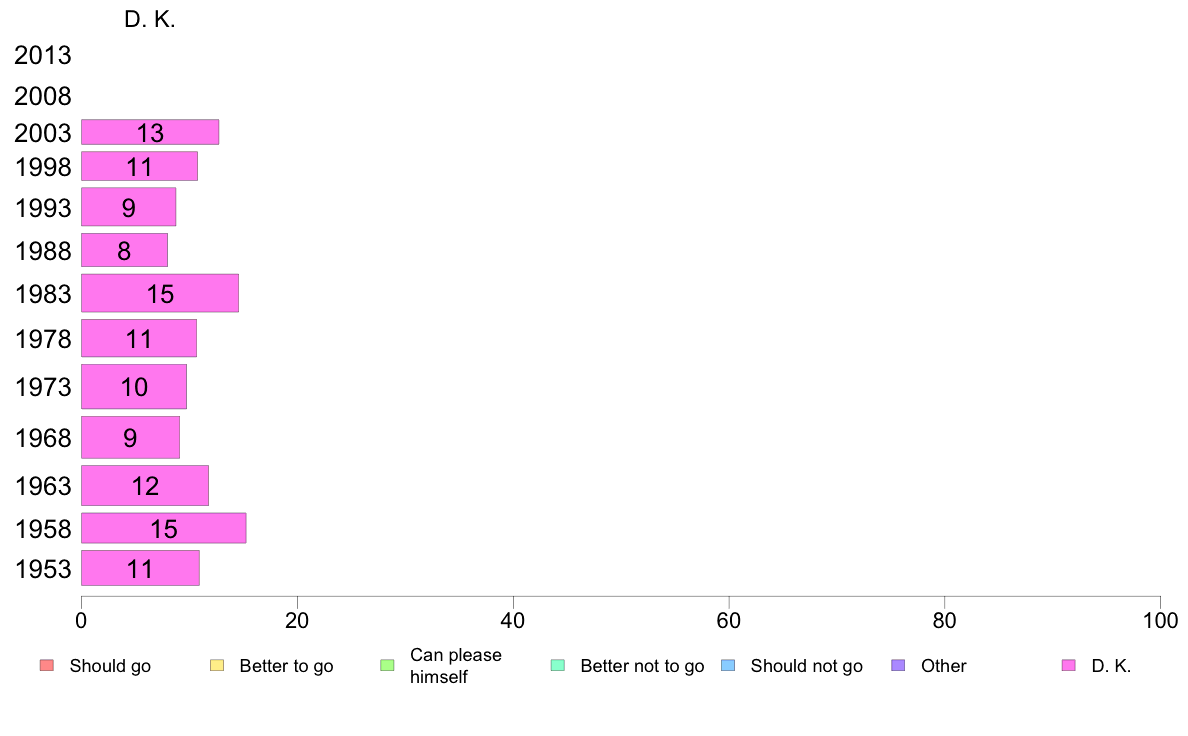Click the 2008 year label

[x=42, y=96]
